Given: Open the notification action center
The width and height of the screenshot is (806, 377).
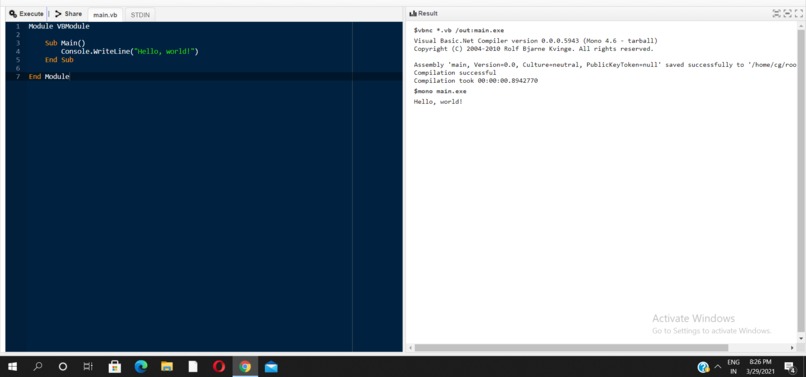Looking at the screenshot, I should (x=790, y=367).
